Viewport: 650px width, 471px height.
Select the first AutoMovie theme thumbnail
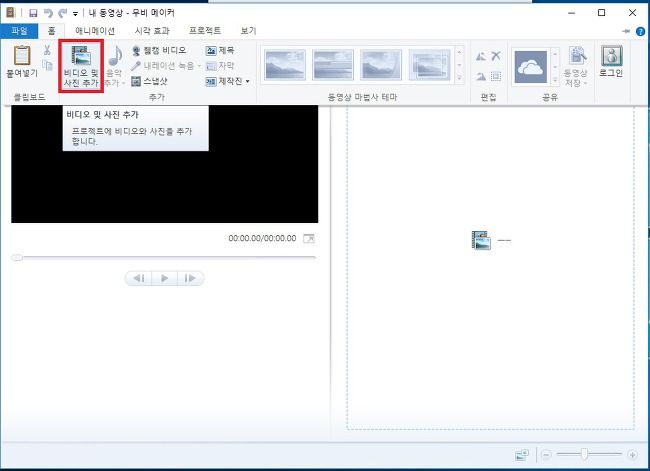[x=285, y=64]
